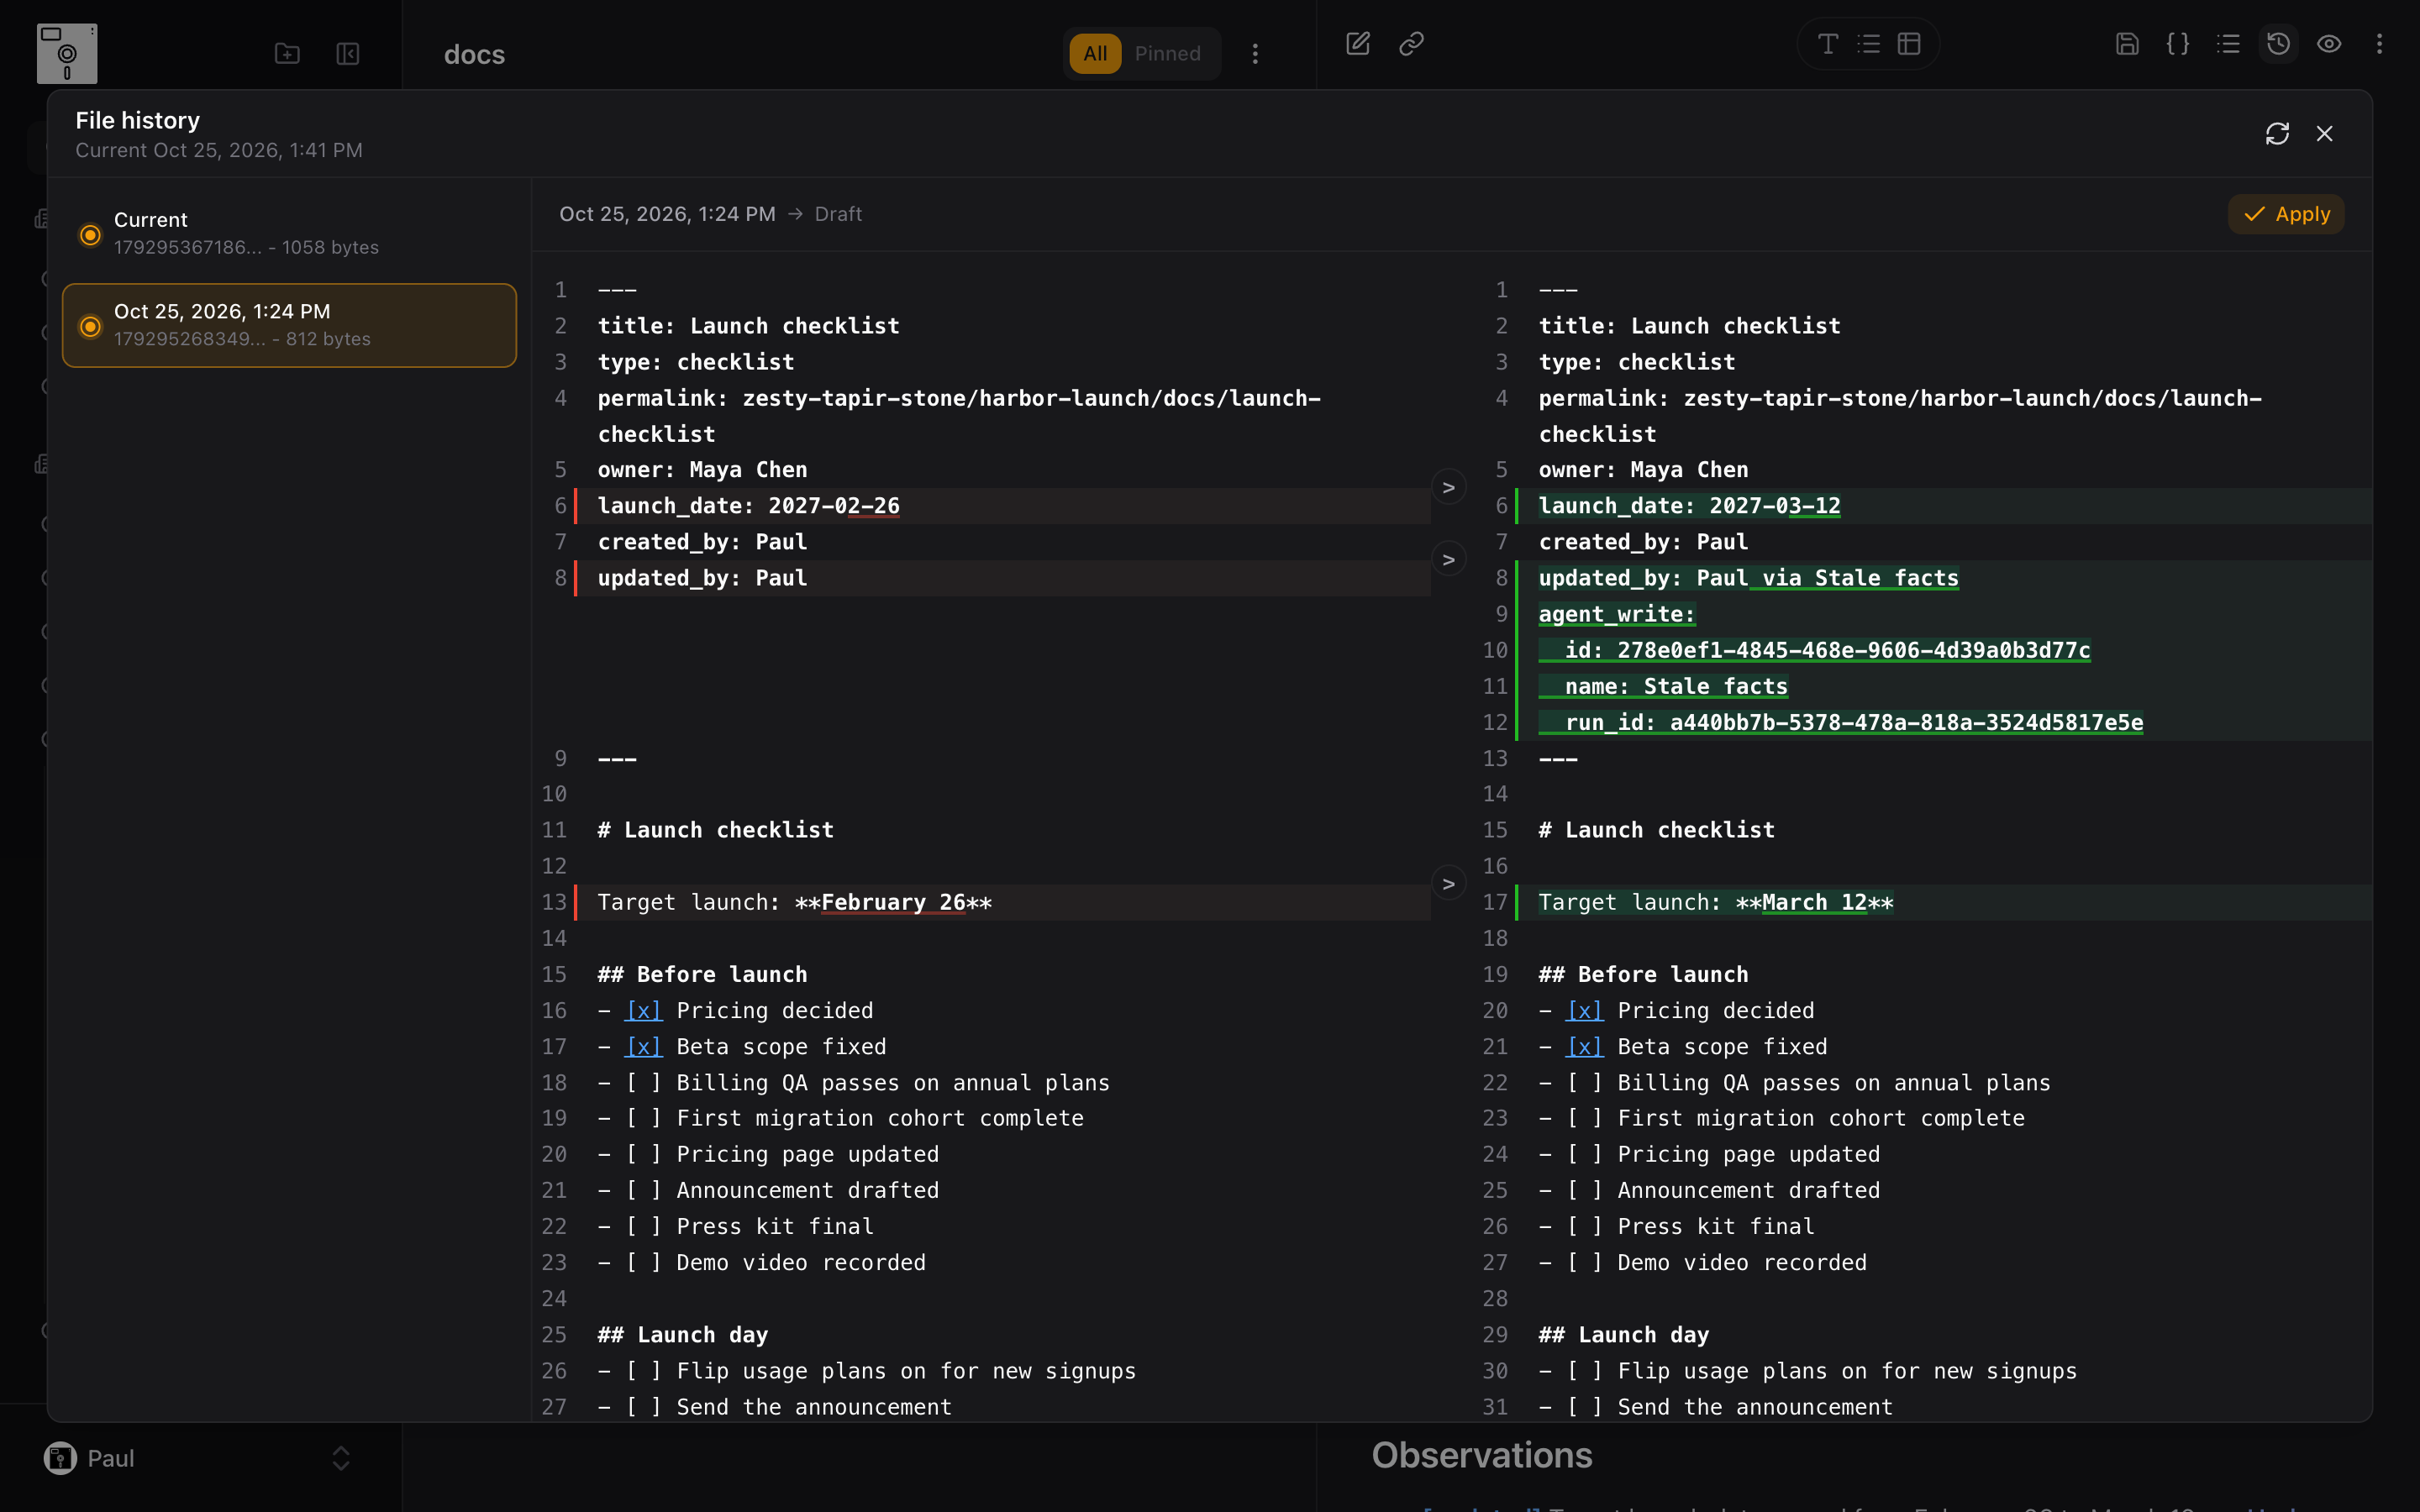Open the editor more options menu

(x=2380, y=43)
